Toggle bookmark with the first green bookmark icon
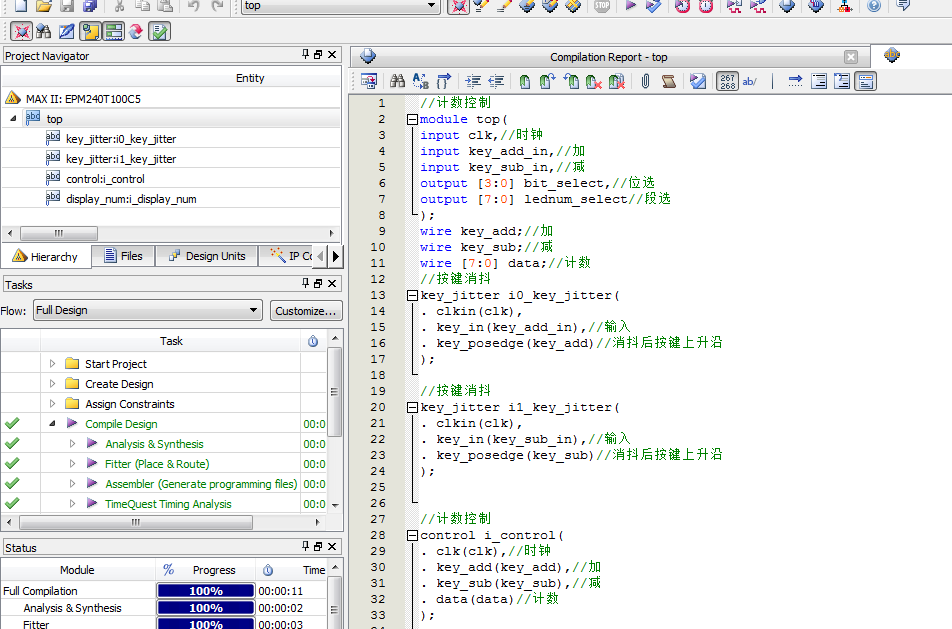Screen dimensions: 952x629 525,81
